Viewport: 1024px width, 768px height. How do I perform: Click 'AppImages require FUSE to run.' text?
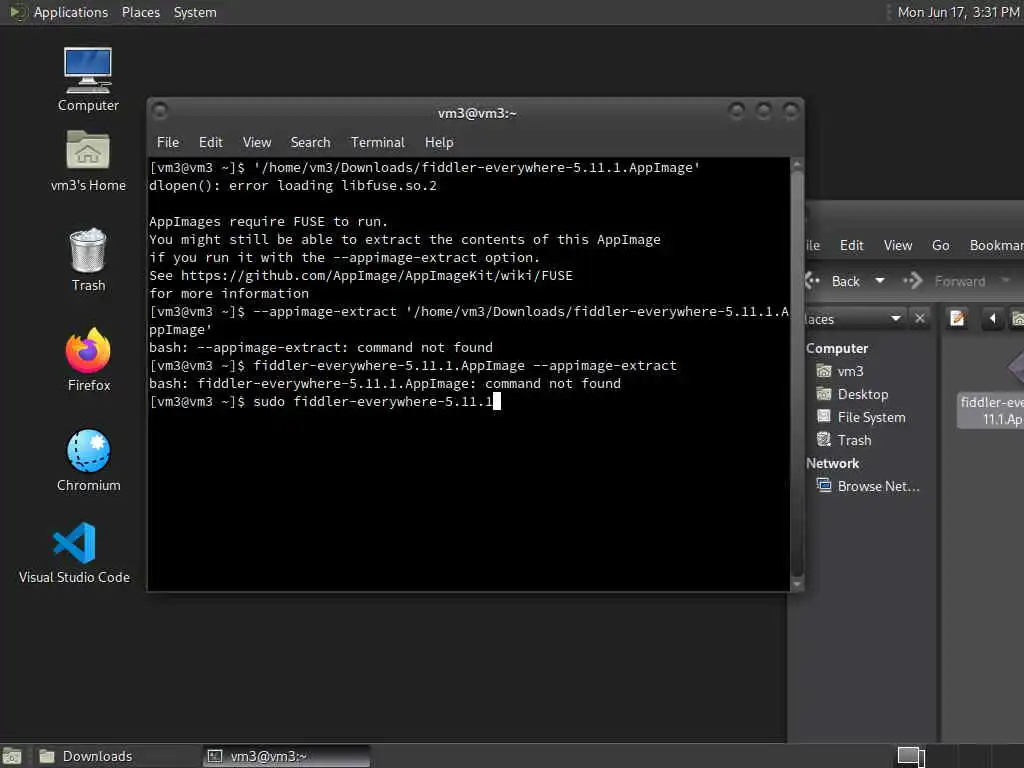click(x=268, y=221)
